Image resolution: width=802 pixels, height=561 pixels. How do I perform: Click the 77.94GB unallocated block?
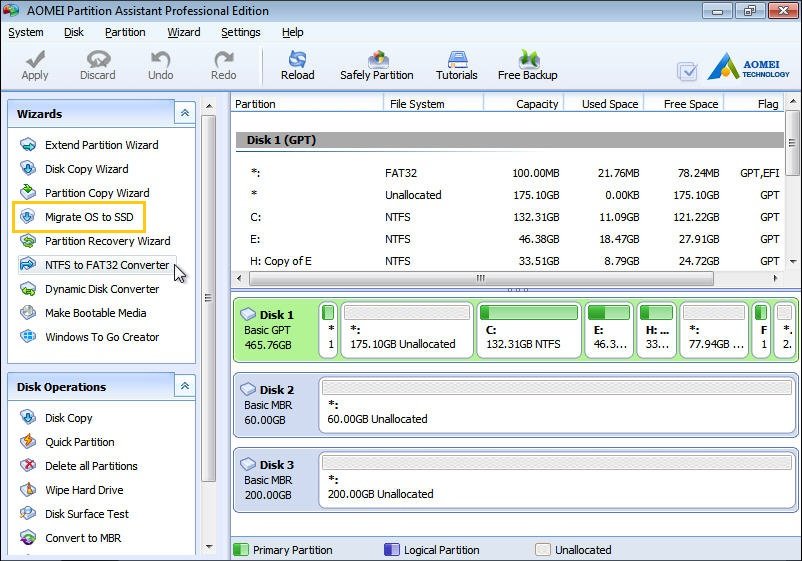tap(714, 330)
